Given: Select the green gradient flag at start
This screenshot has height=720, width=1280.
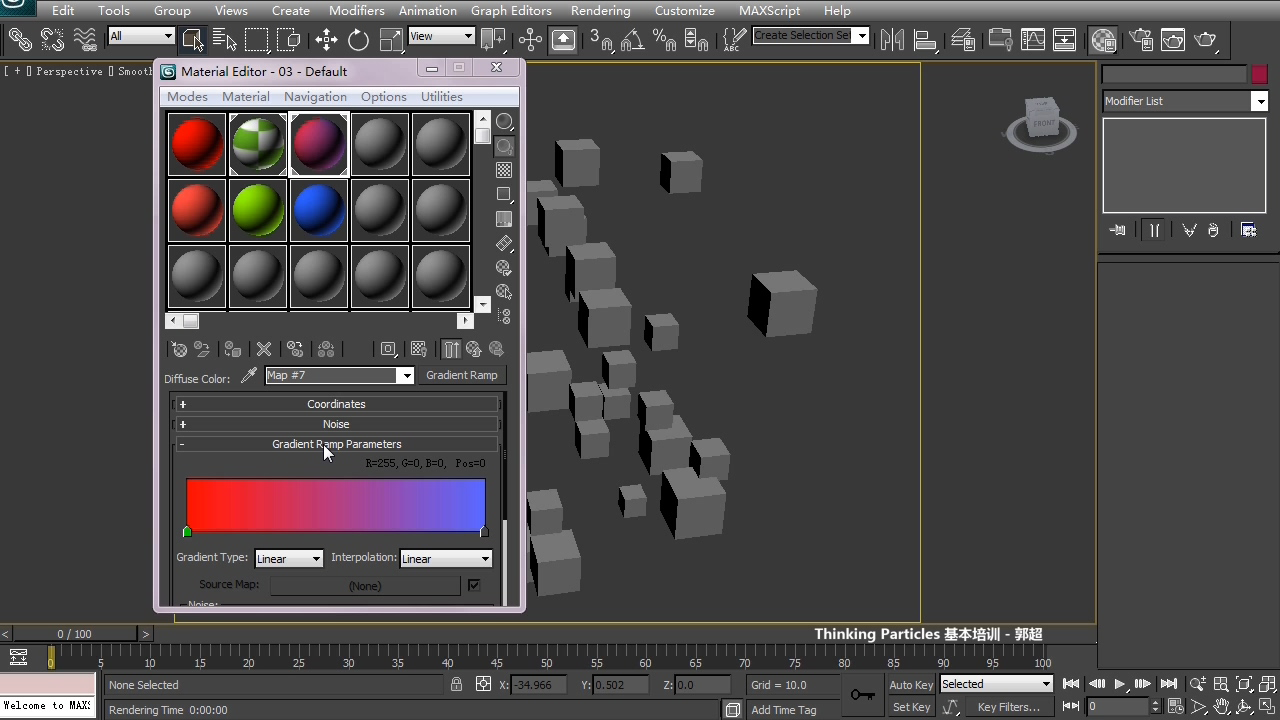Looking at the screenshot, I should pos(187,532).
